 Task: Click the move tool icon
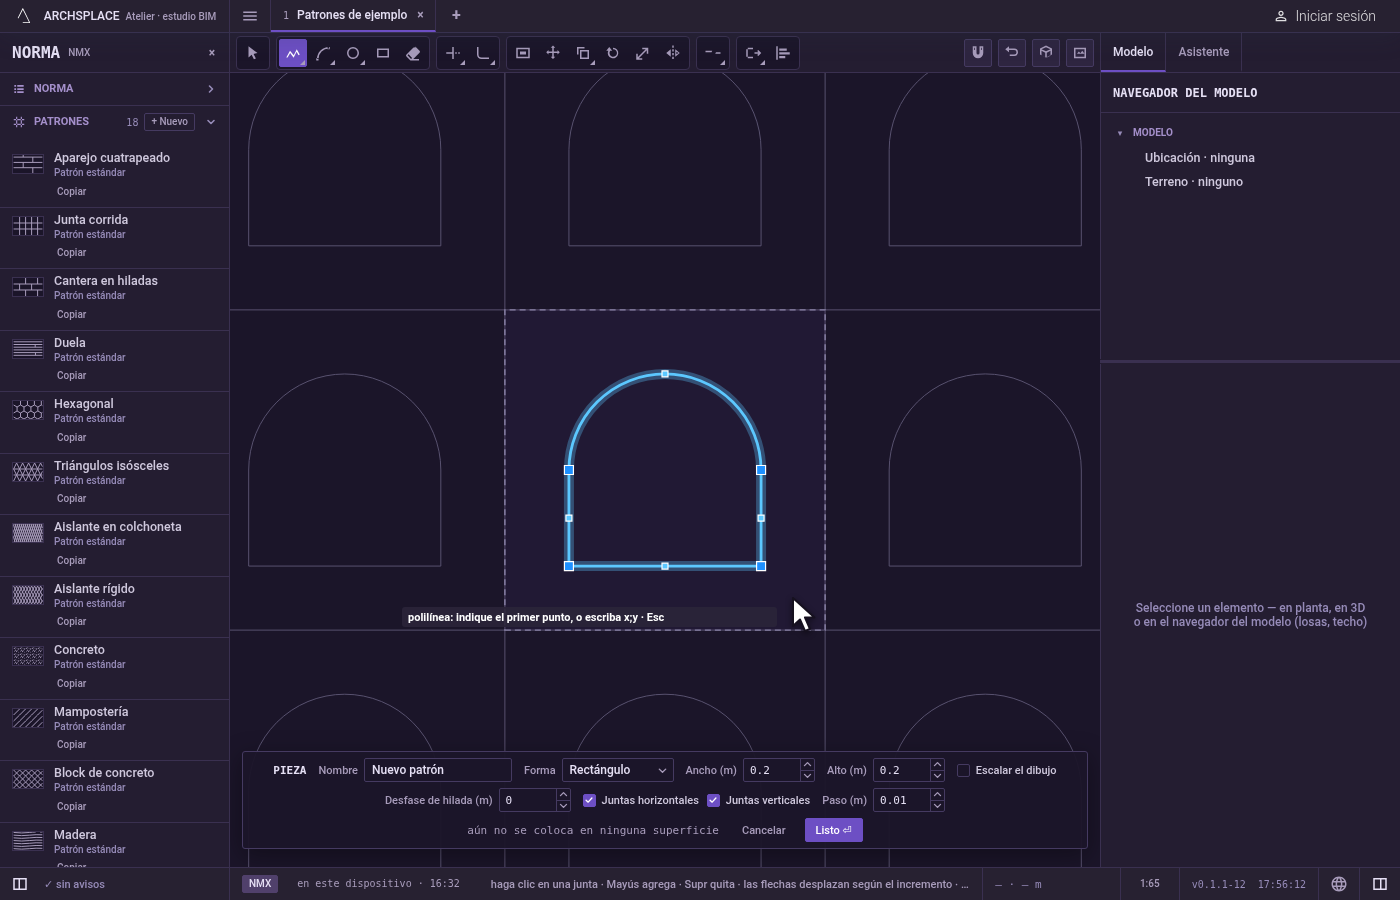pyautogui.click(x=553, y=53)
